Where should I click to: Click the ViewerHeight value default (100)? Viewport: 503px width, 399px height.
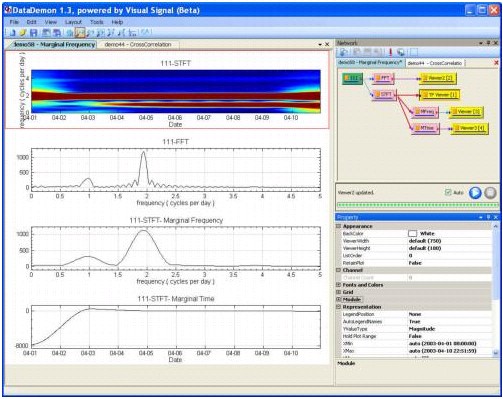425,248
